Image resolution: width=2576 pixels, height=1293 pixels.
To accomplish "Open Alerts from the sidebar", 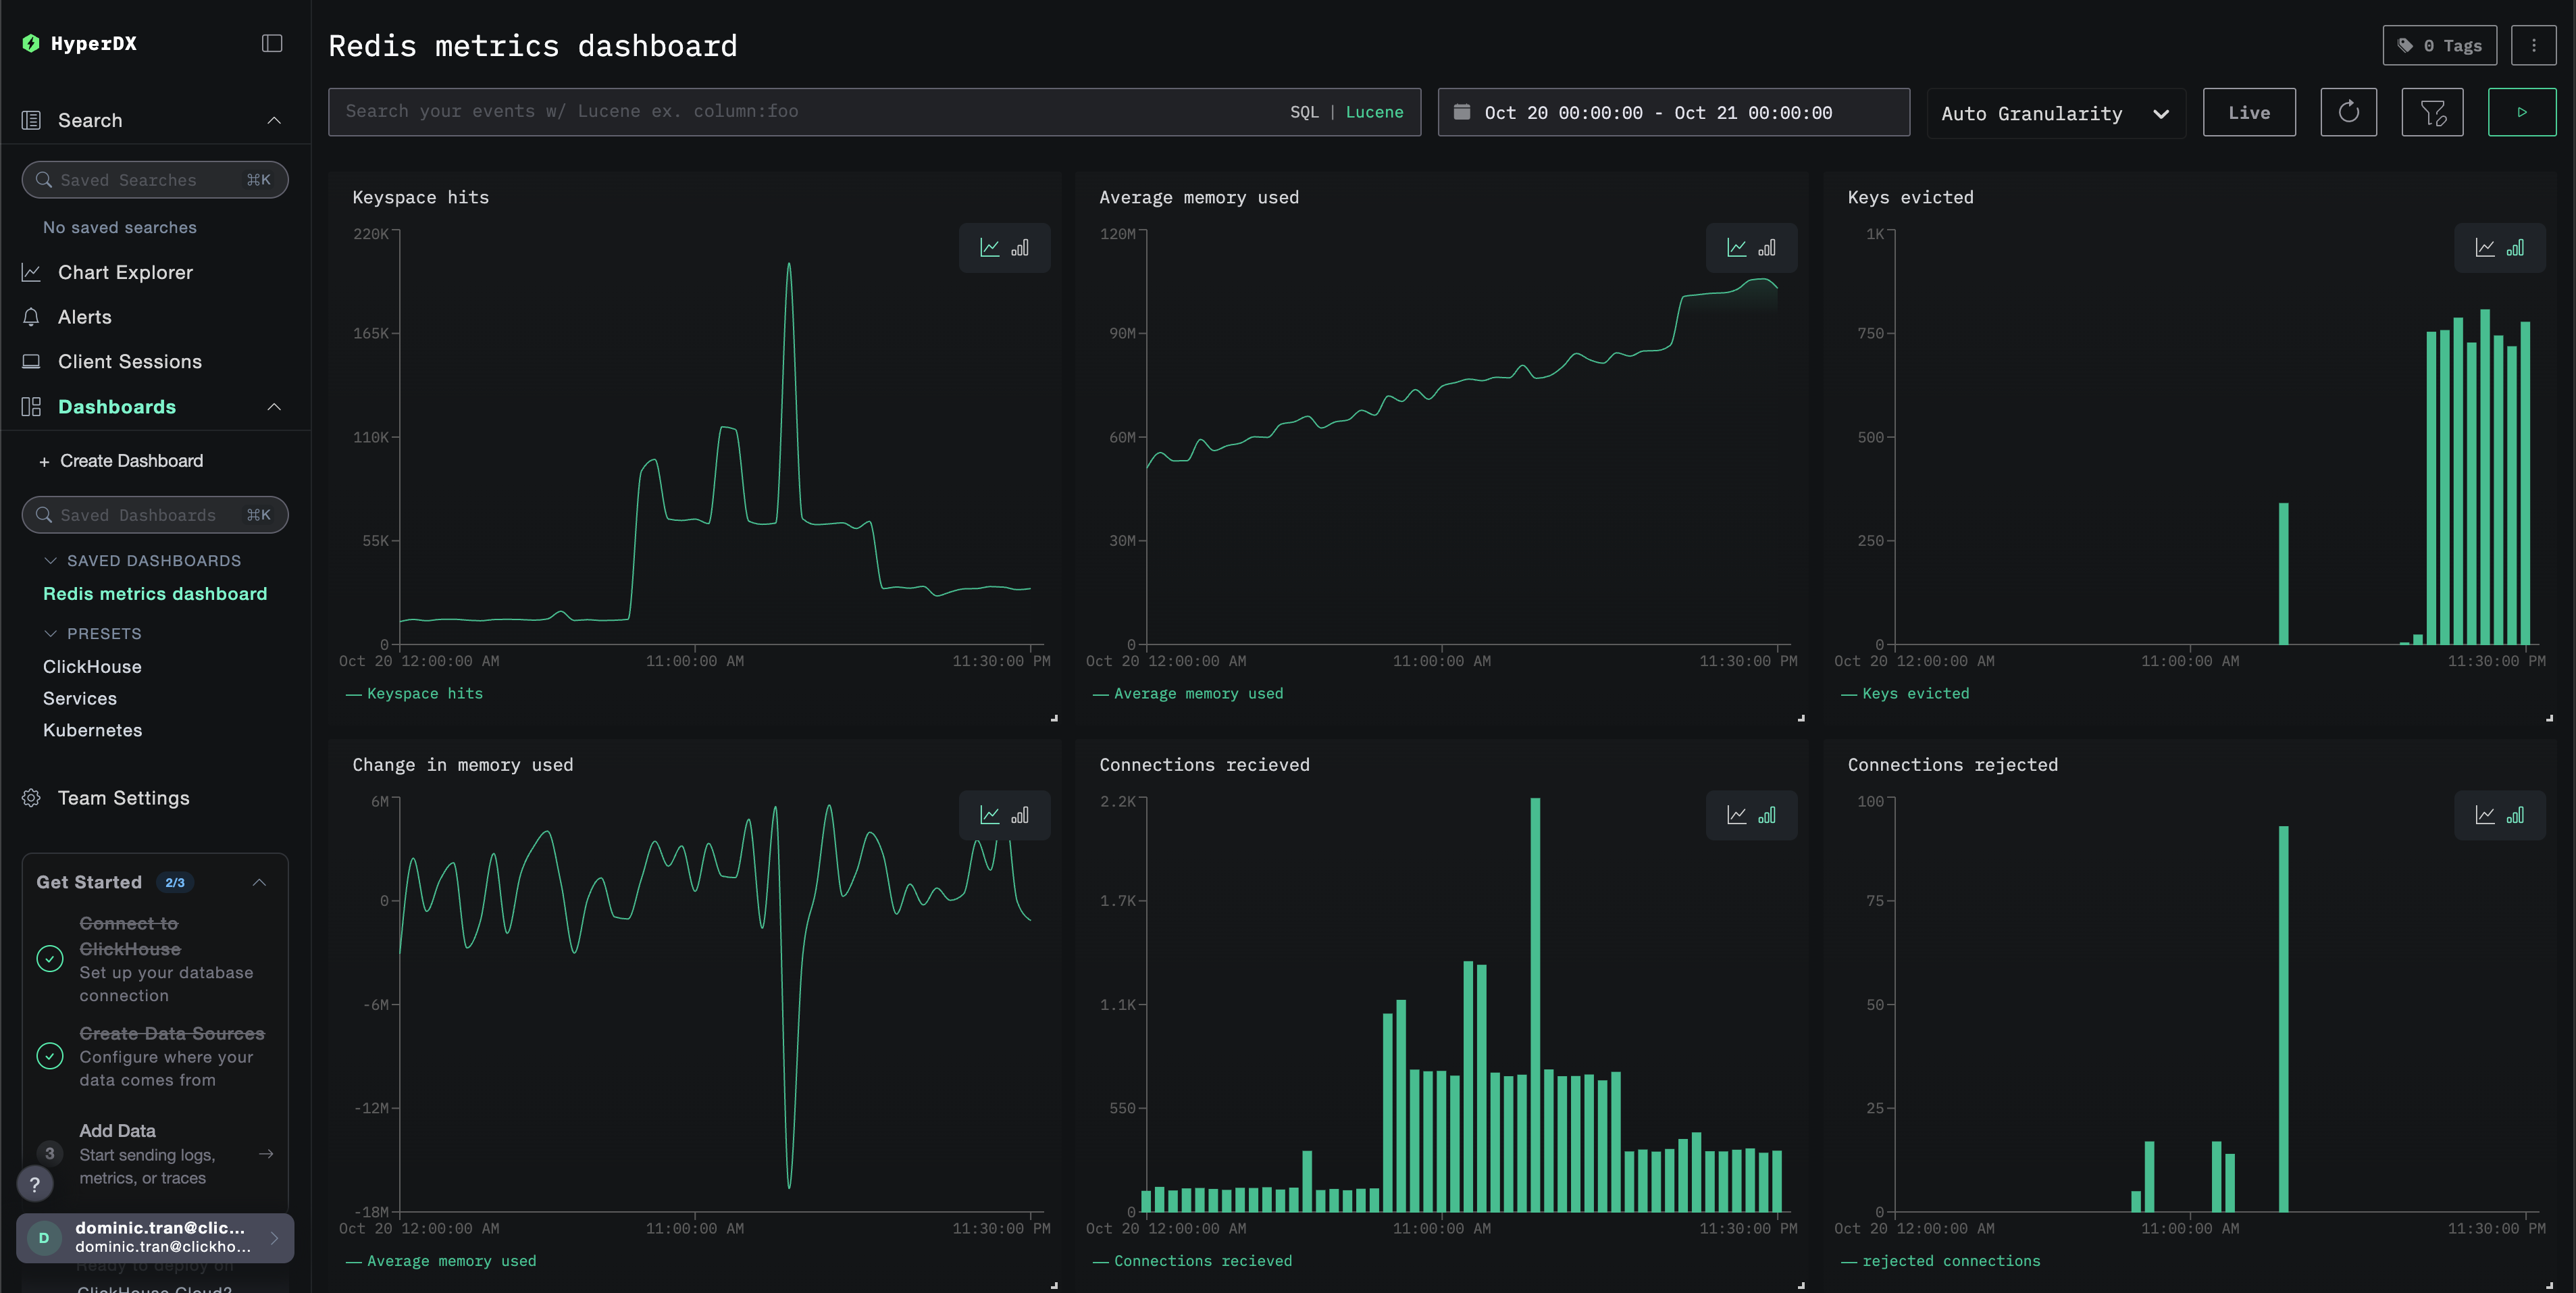I will coord(84,317).
